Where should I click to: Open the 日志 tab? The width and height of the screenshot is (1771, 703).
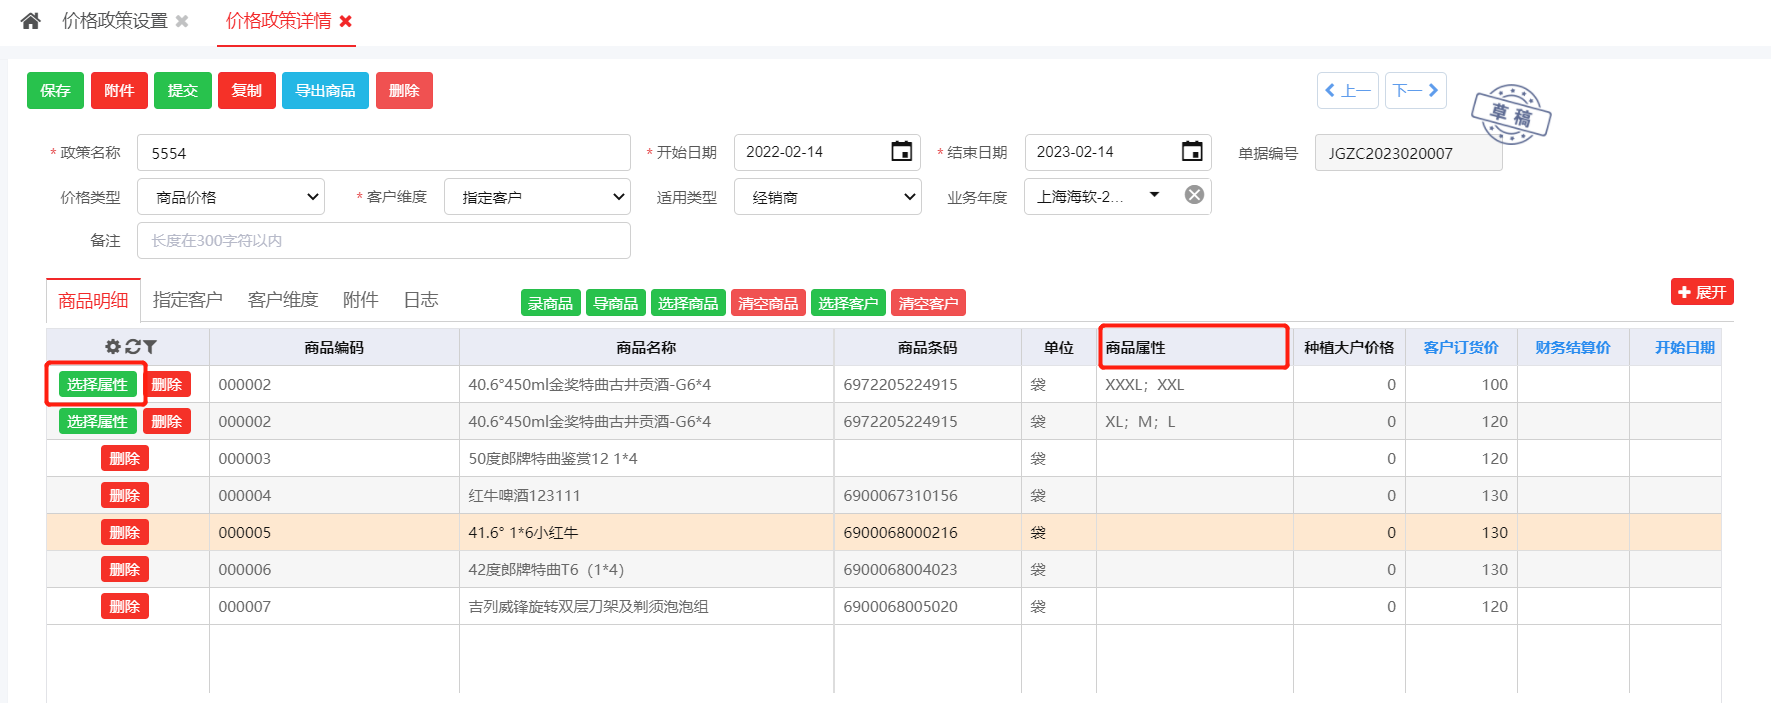pos(420,300)
